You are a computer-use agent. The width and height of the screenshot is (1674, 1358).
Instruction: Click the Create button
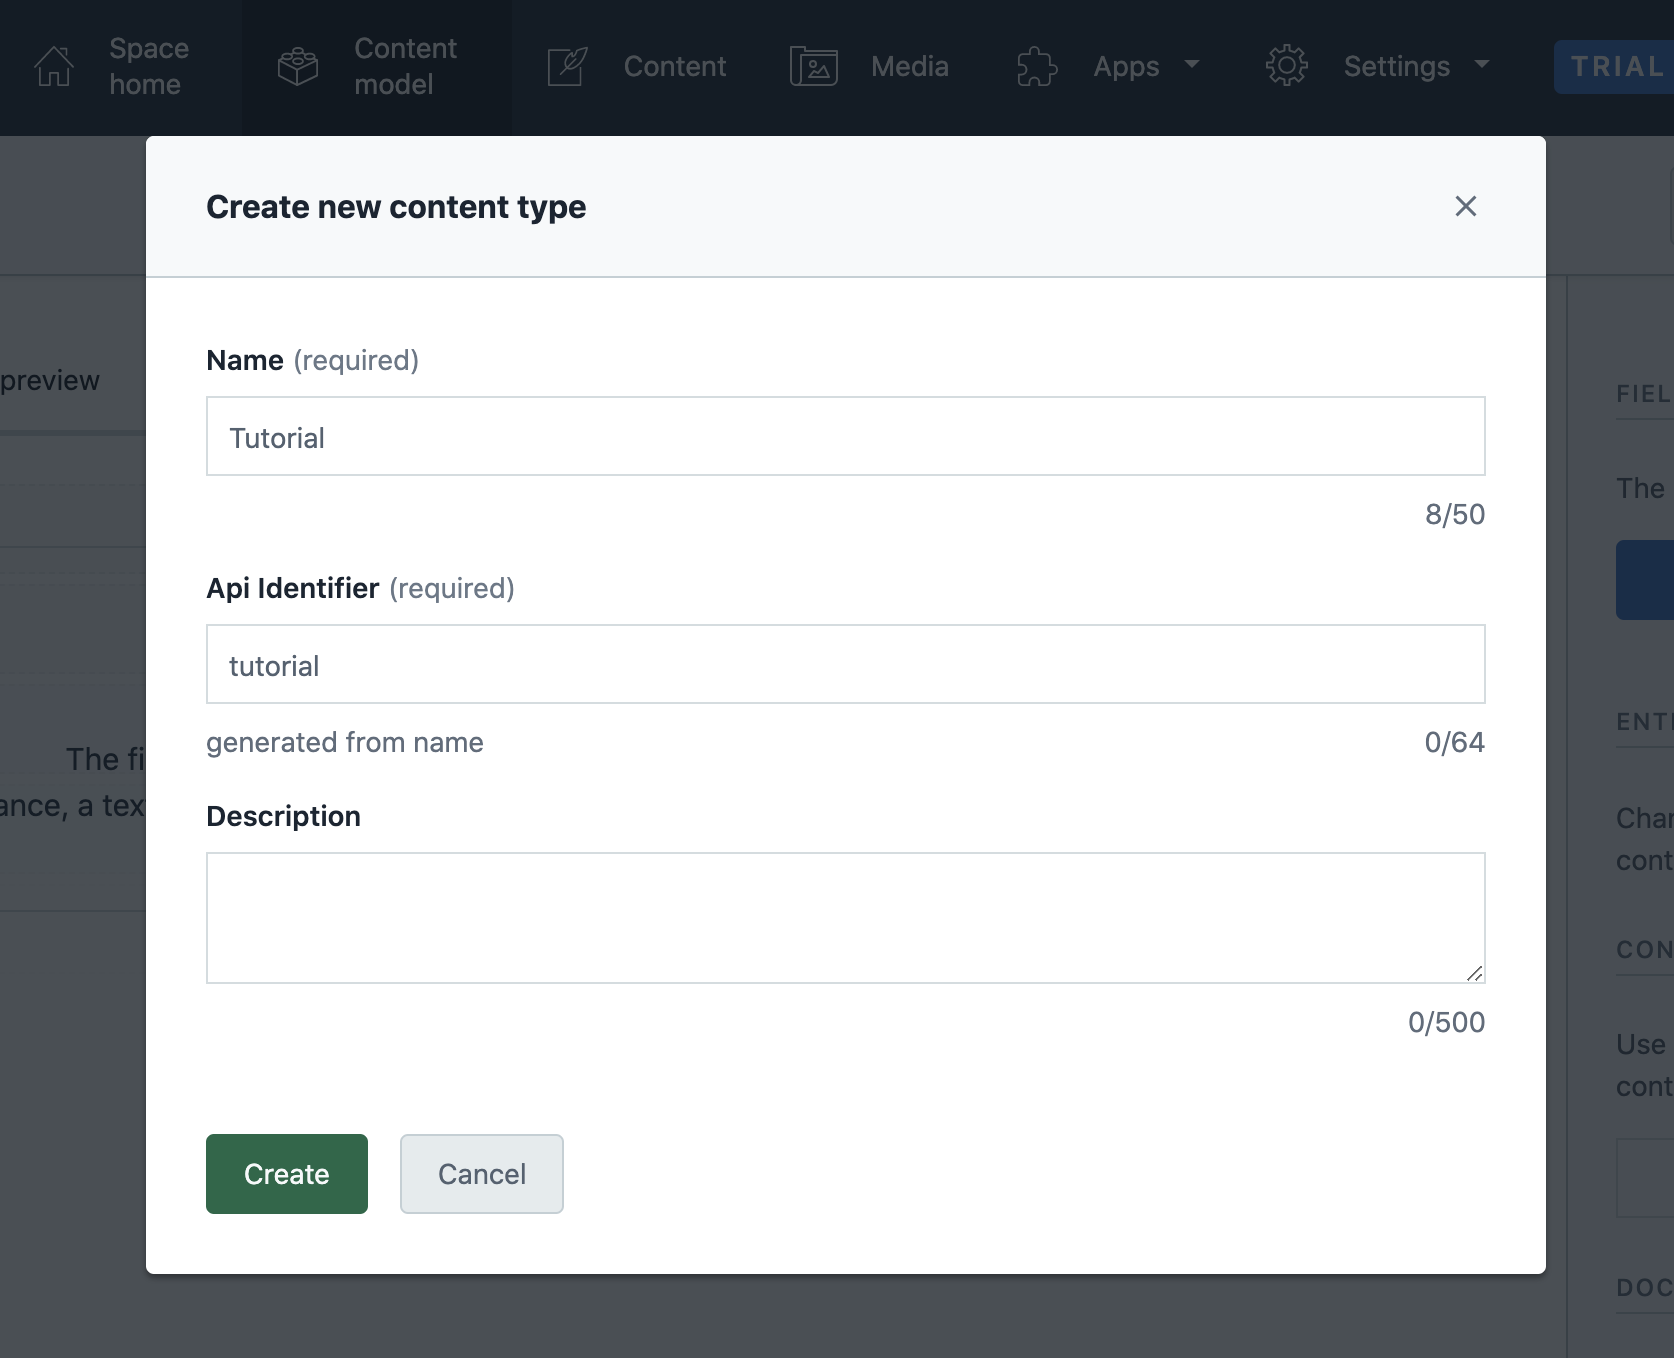click(286, 1174)
